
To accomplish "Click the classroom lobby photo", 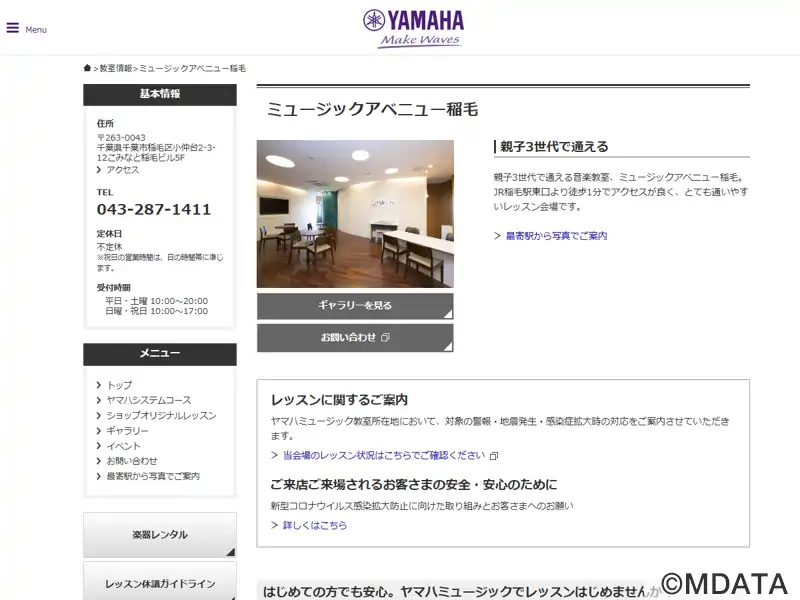I will point(355,214).
